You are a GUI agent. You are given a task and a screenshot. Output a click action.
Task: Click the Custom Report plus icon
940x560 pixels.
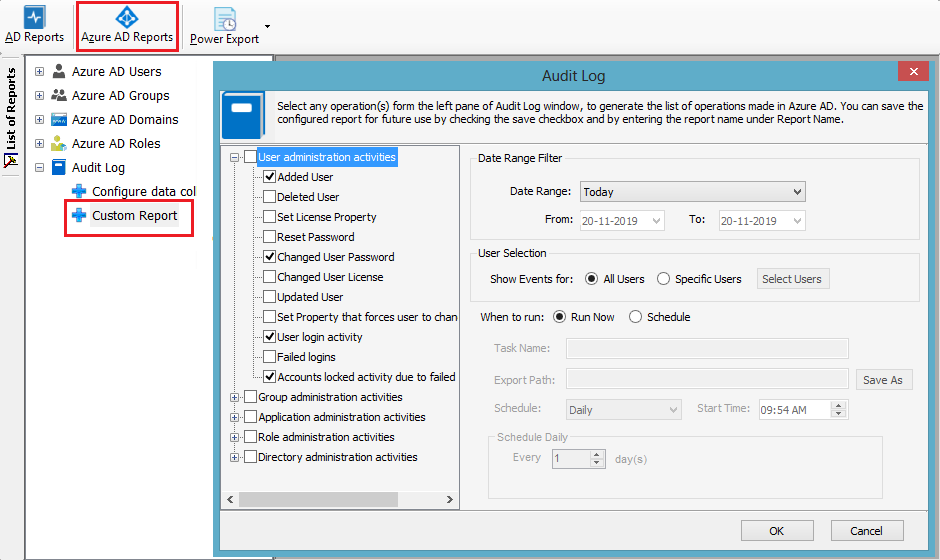(x=79, y=215)
